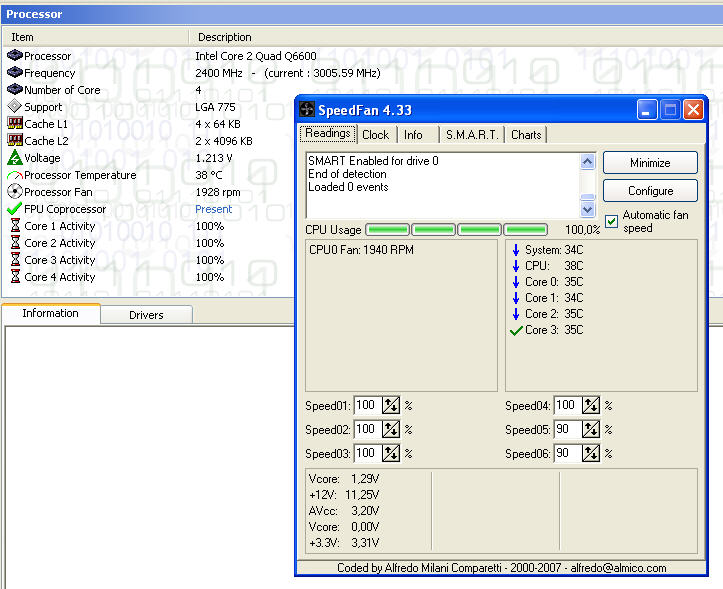Click the Core 2 temperature arrow icon

click(x=516, y=314)
